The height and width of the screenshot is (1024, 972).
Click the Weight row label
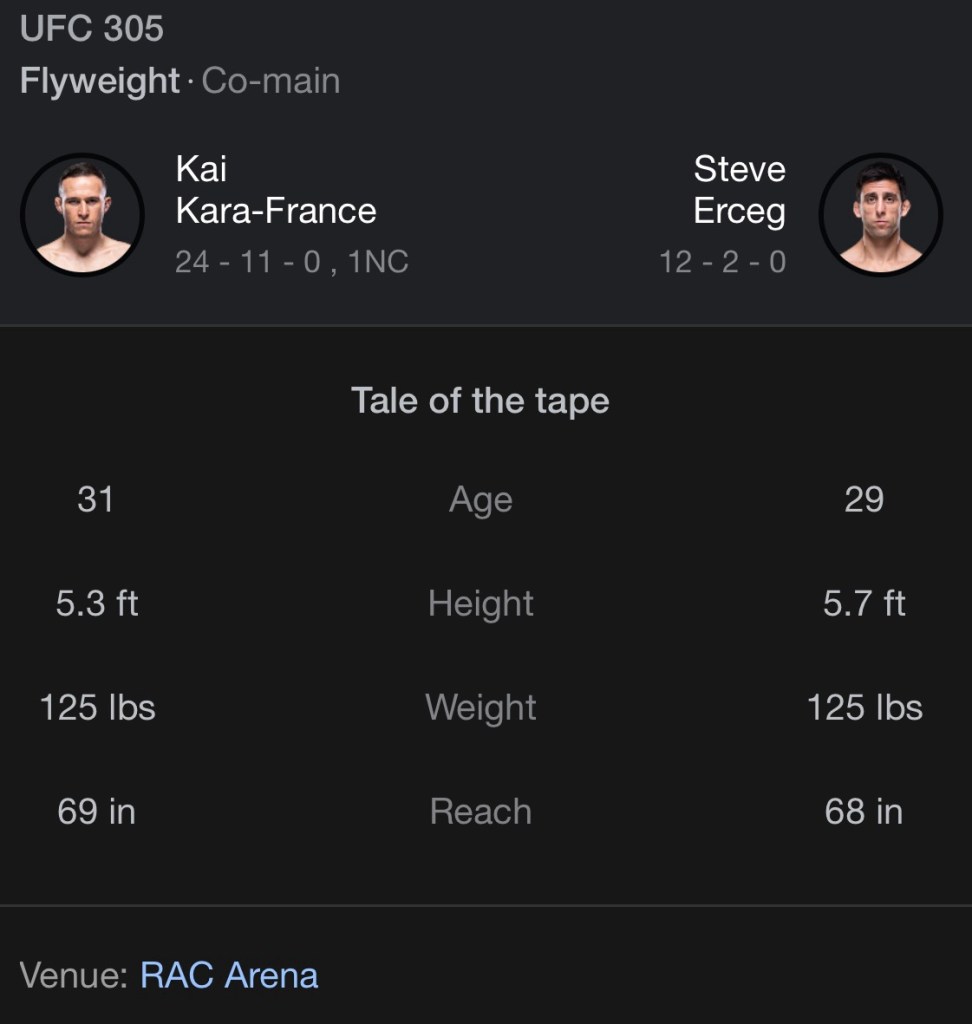[x=480, y=707]
